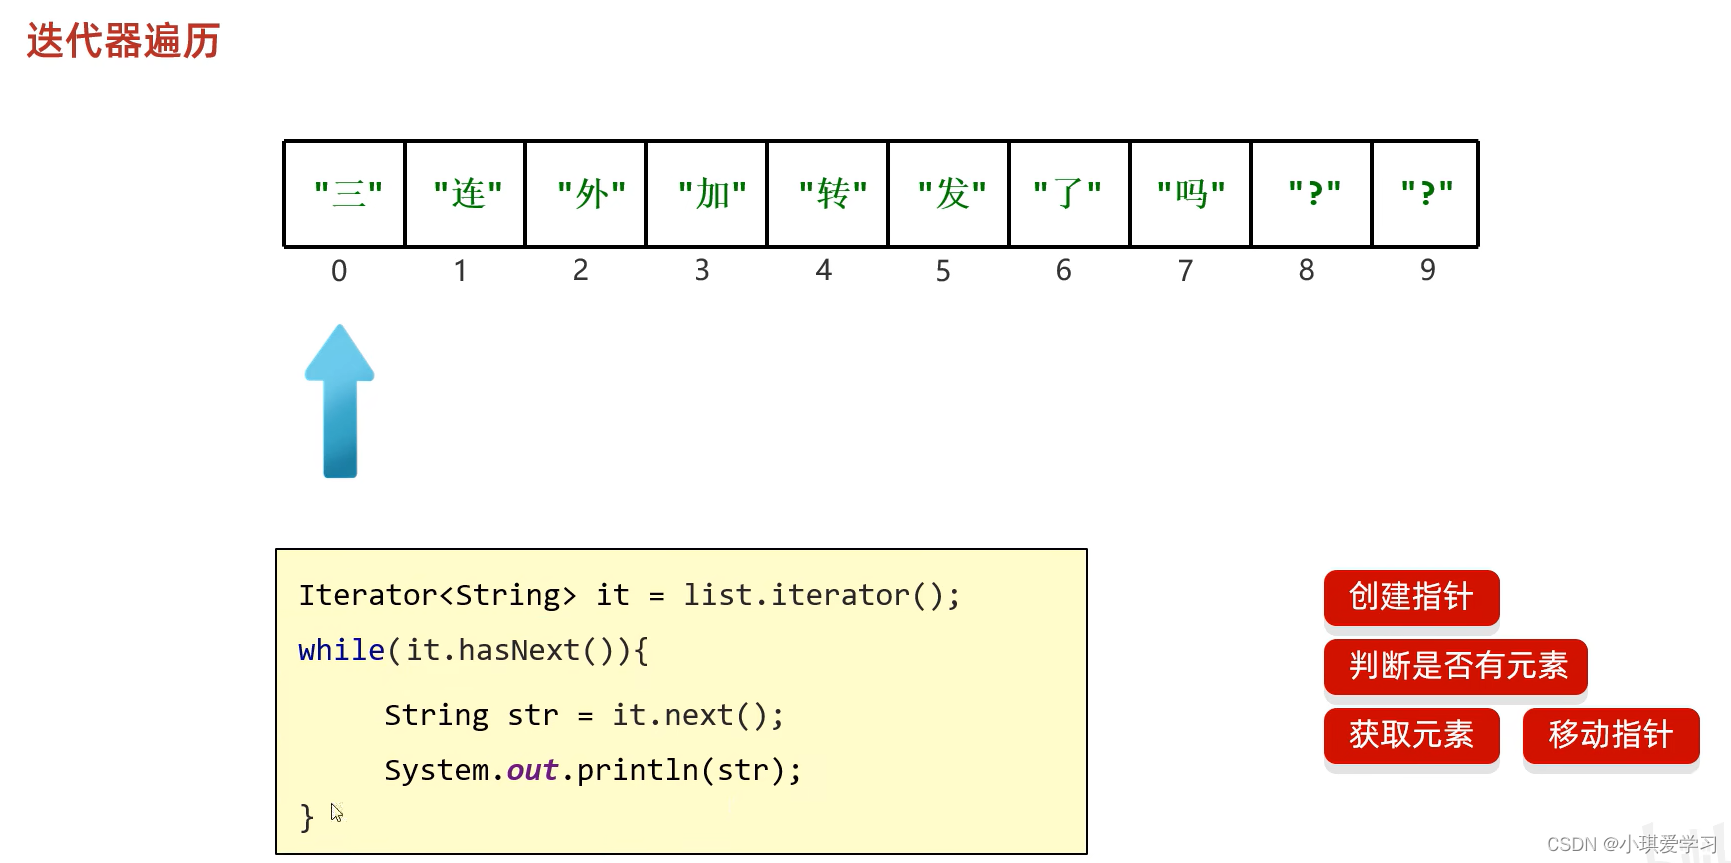
Task: Select the array cell containing "连"
Action: [x=465, y=194]
